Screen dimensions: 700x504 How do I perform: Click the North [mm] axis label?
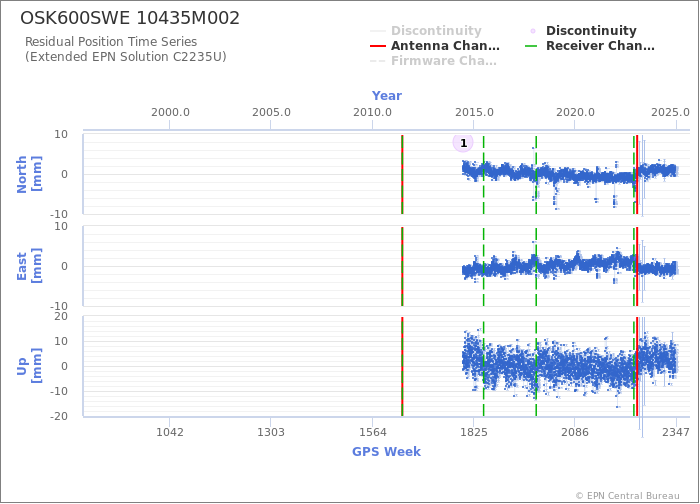pos(29,174)
